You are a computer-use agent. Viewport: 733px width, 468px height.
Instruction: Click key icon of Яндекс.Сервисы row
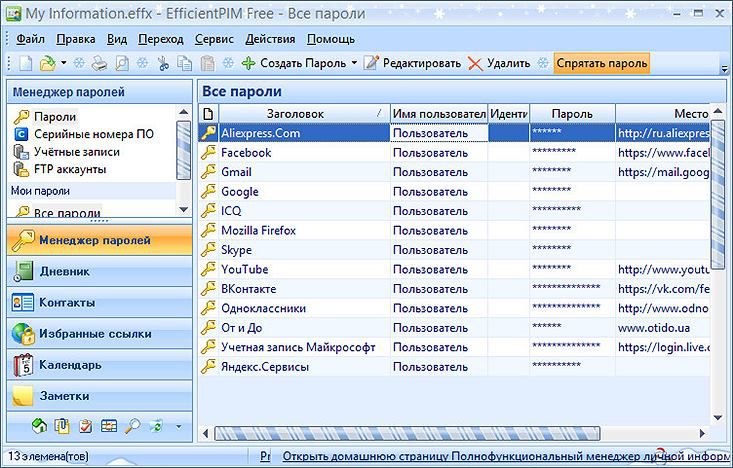[x=208, y=367]
